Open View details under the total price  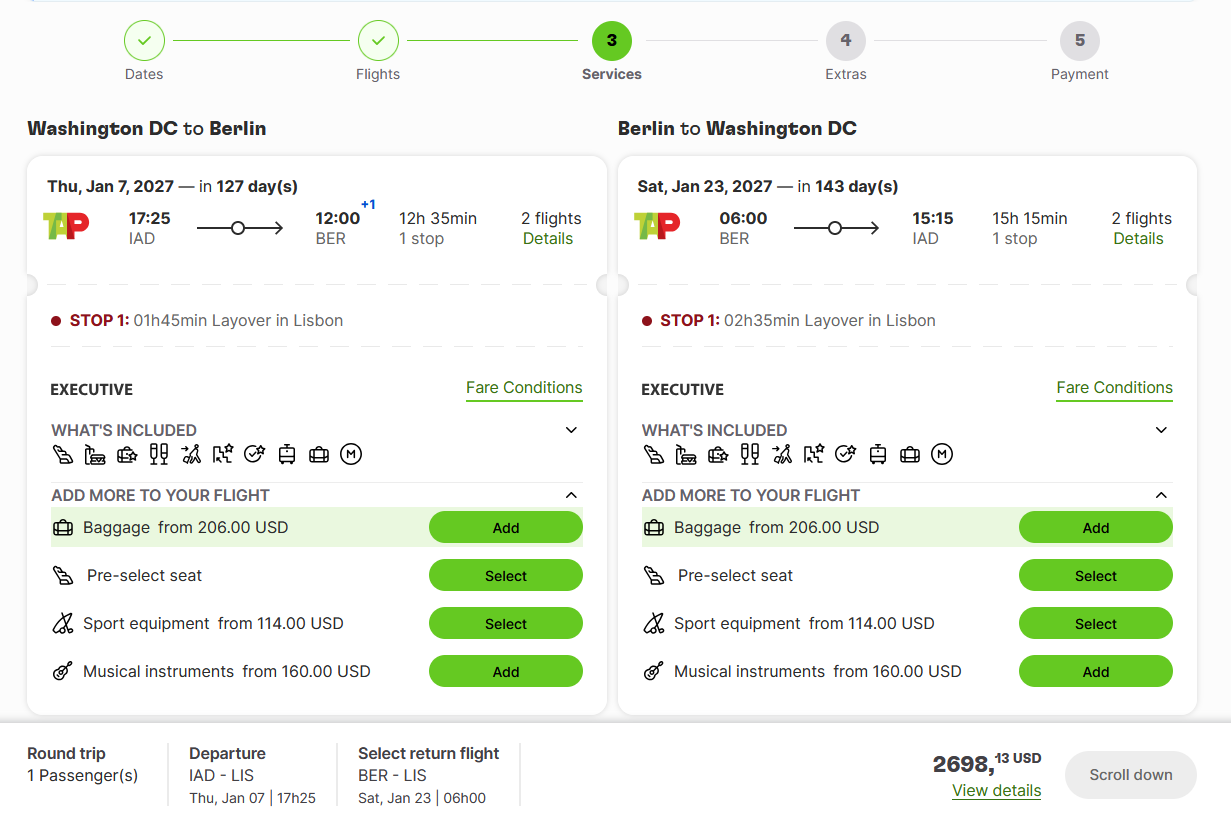click(997, 790)
